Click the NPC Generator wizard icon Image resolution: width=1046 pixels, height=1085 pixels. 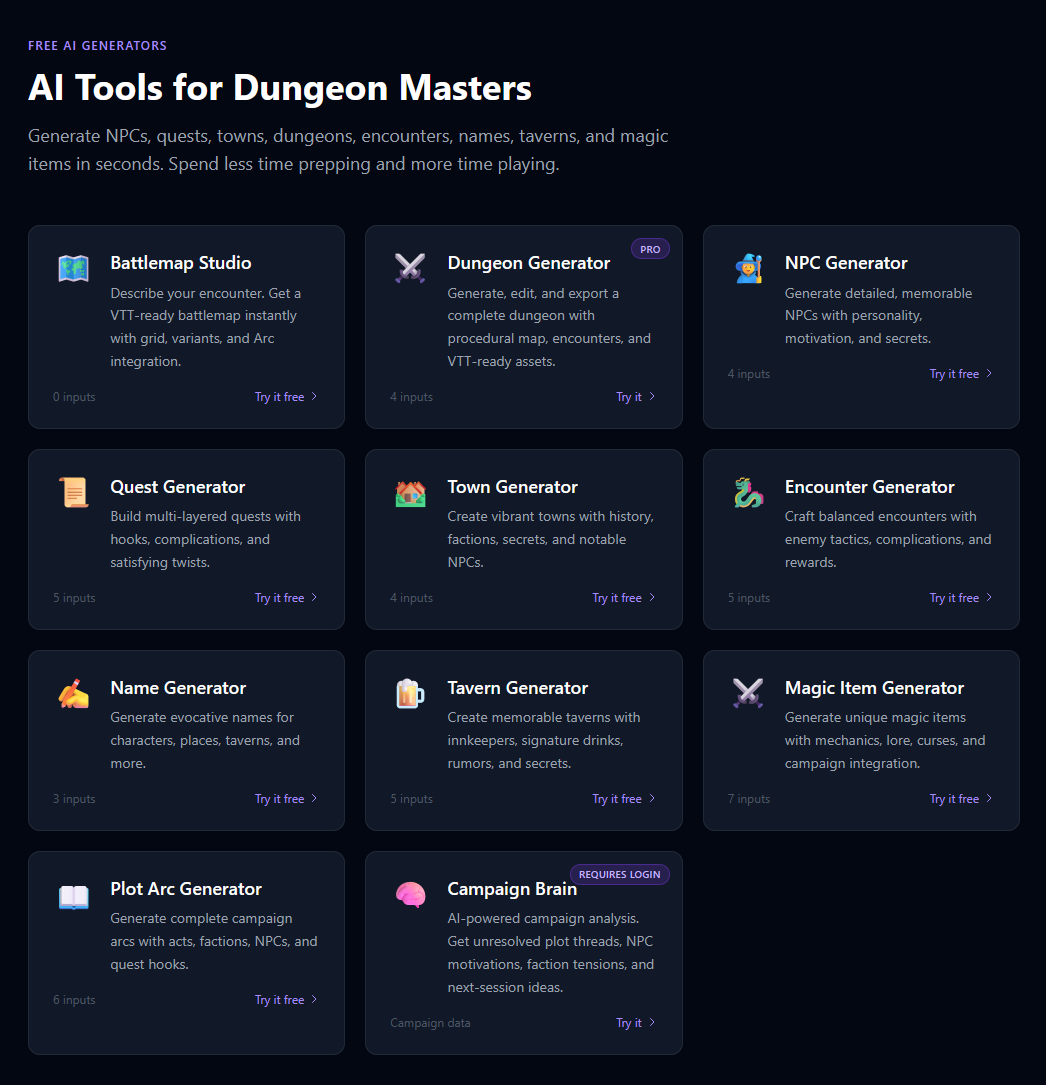(748, 268)
